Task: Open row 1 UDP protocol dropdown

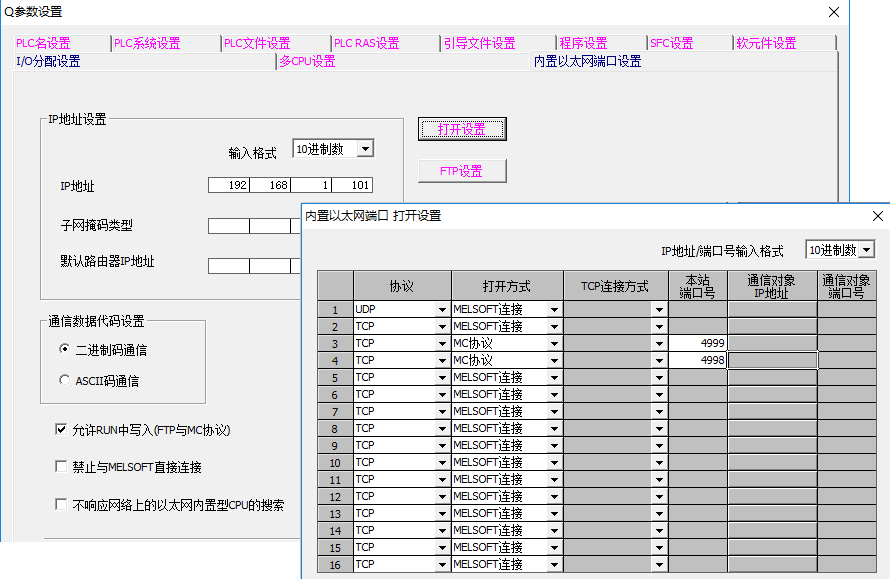Action: pyautogui.click(x=442, y=310)
